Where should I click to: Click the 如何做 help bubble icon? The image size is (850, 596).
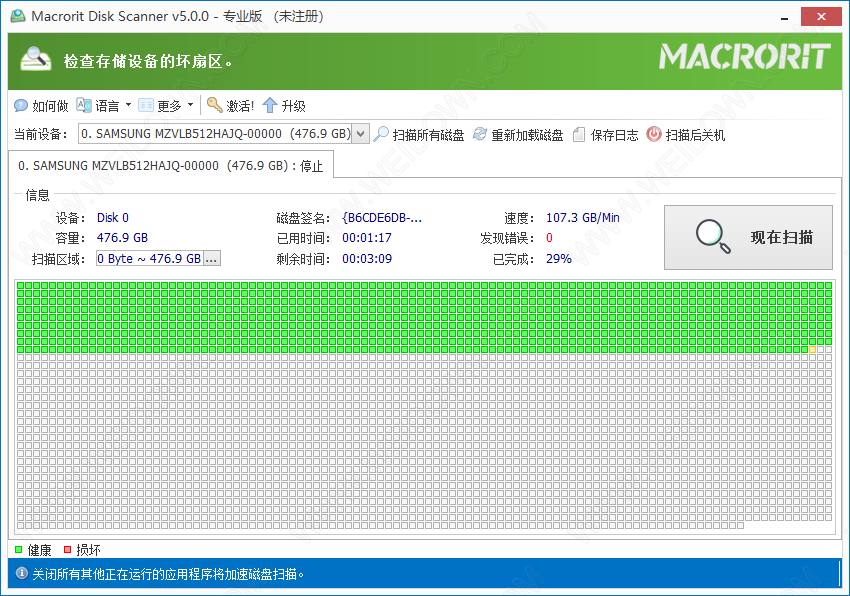point(21,105)
